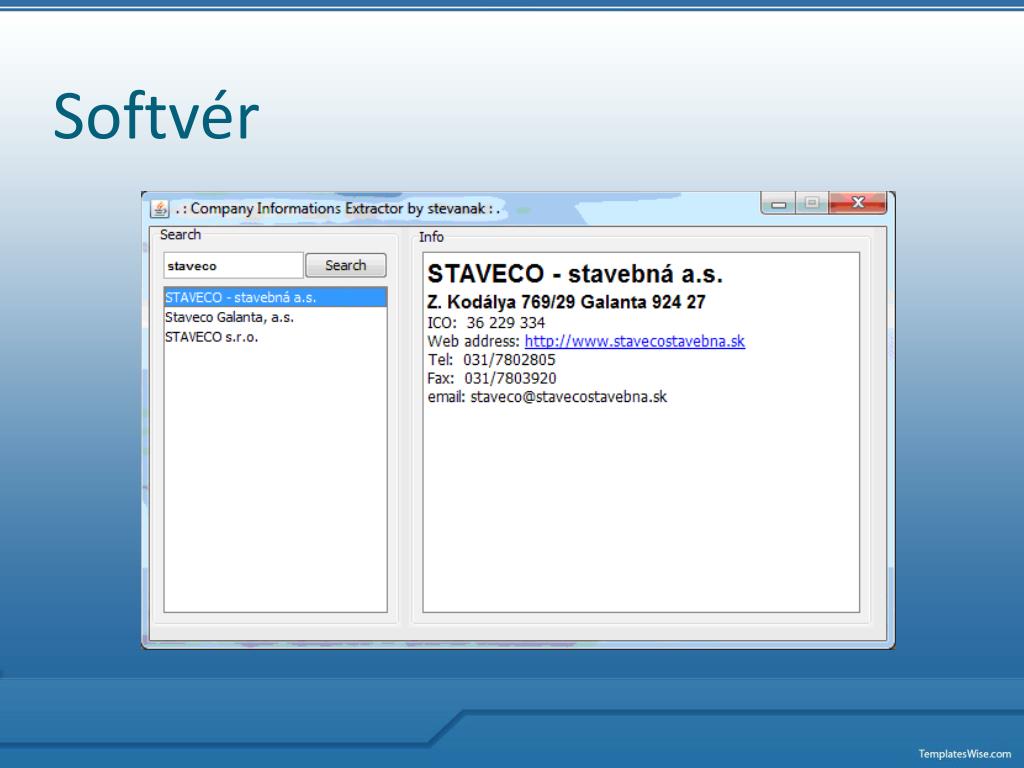Viewport: 1024px width, 768px height.
Task: Open the http://www.stavecostavebna.sk link
Action: [635, 342]
